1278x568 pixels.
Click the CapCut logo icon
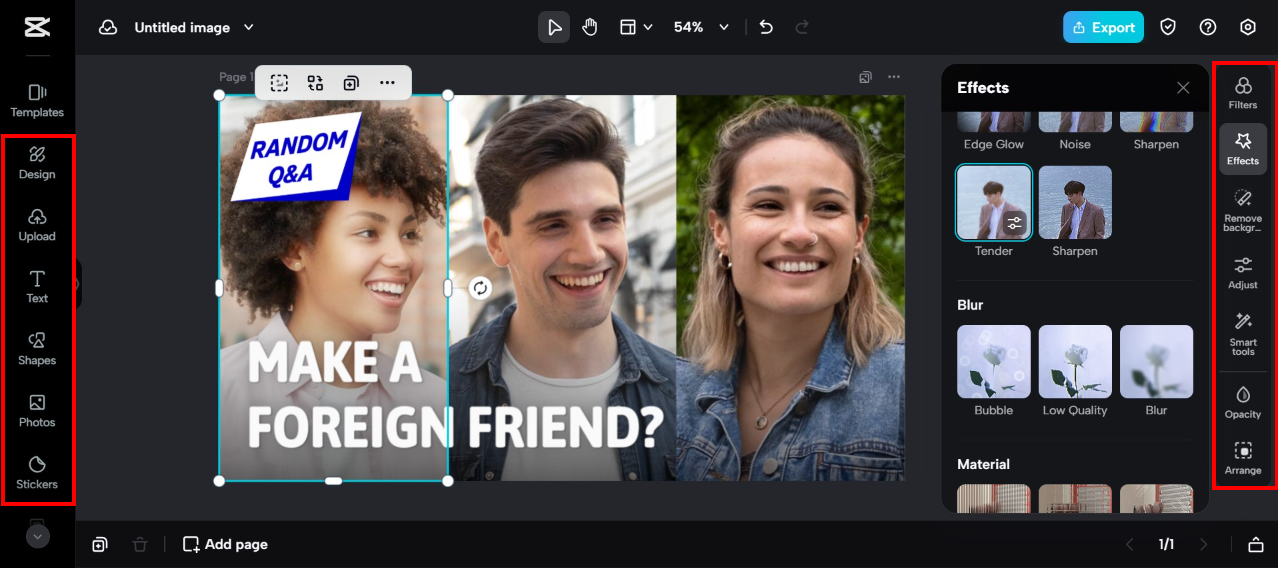37,27
